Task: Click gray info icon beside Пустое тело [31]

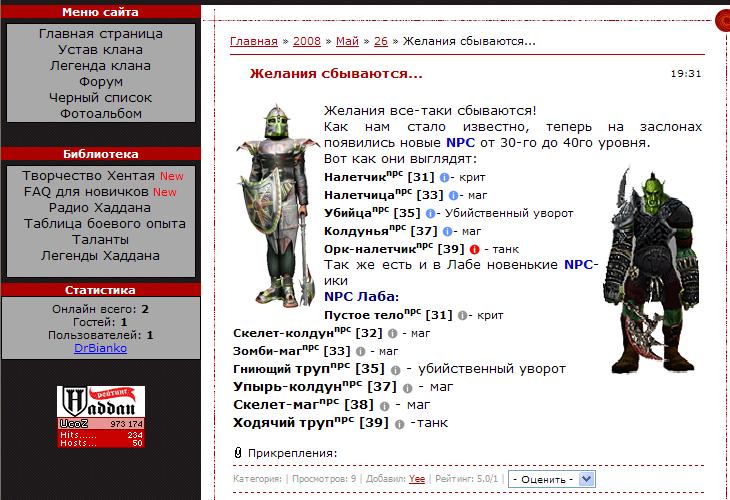Action: point(462,316)
